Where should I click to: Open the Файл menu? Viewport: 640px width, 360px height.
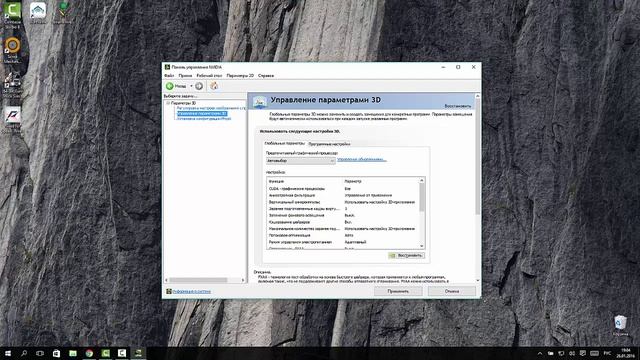tap(169, 76)
